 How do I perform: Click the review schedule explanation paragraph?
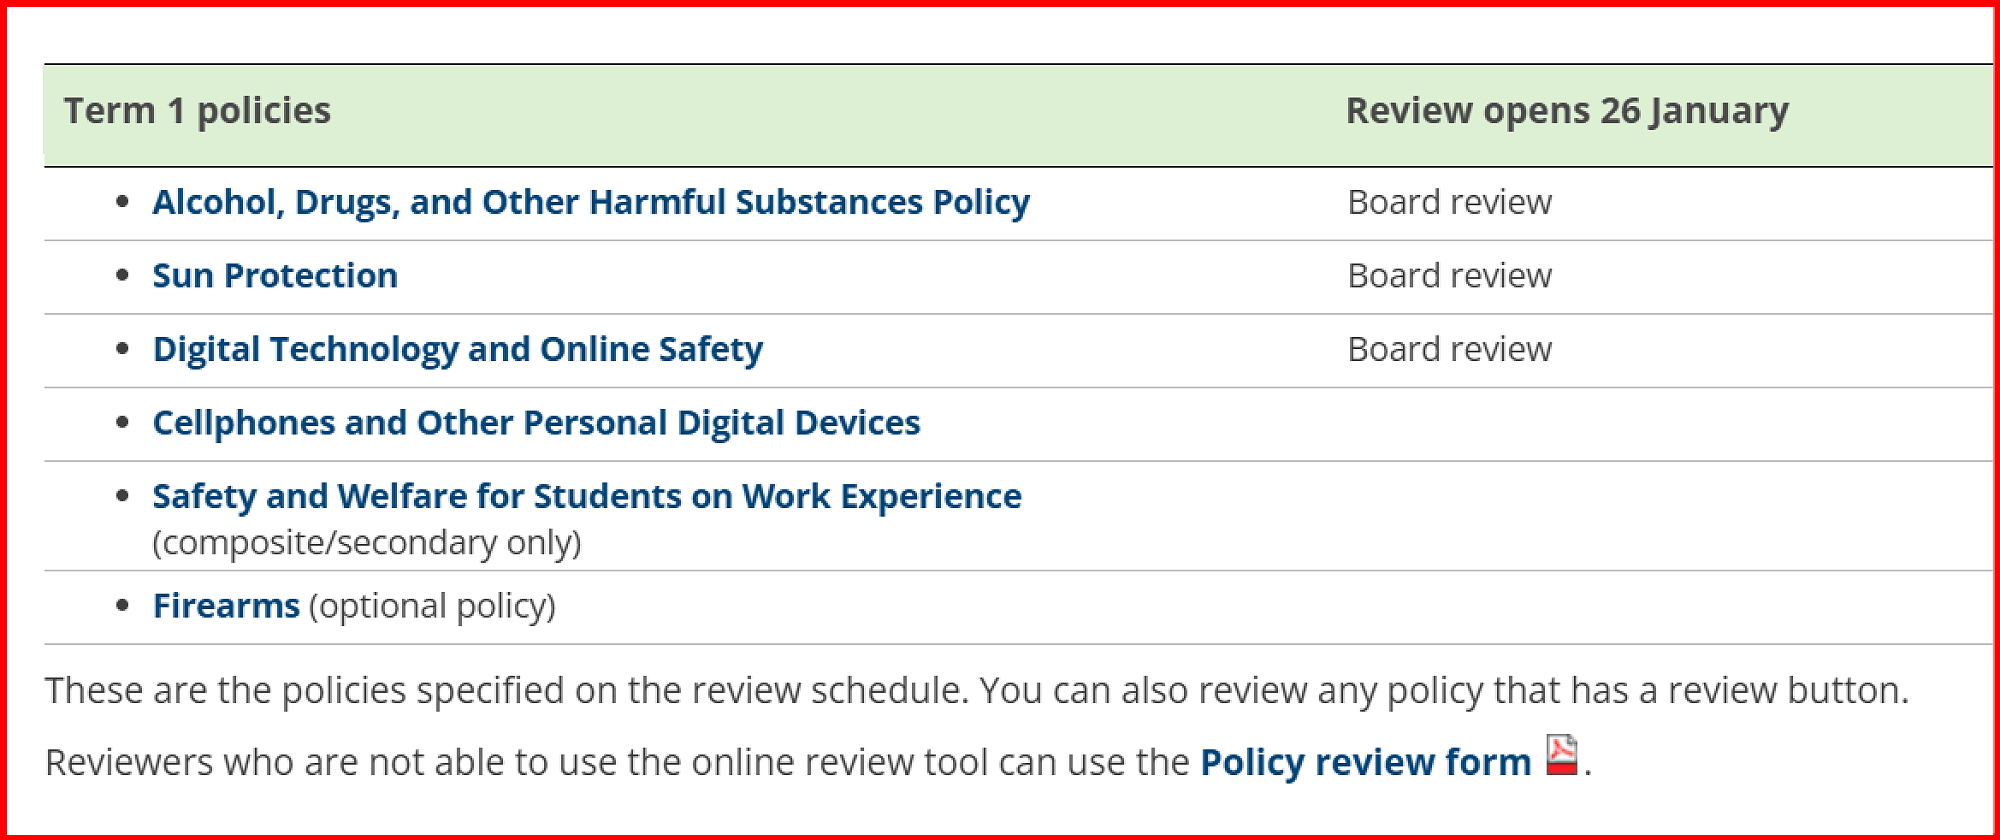[975, 691]
